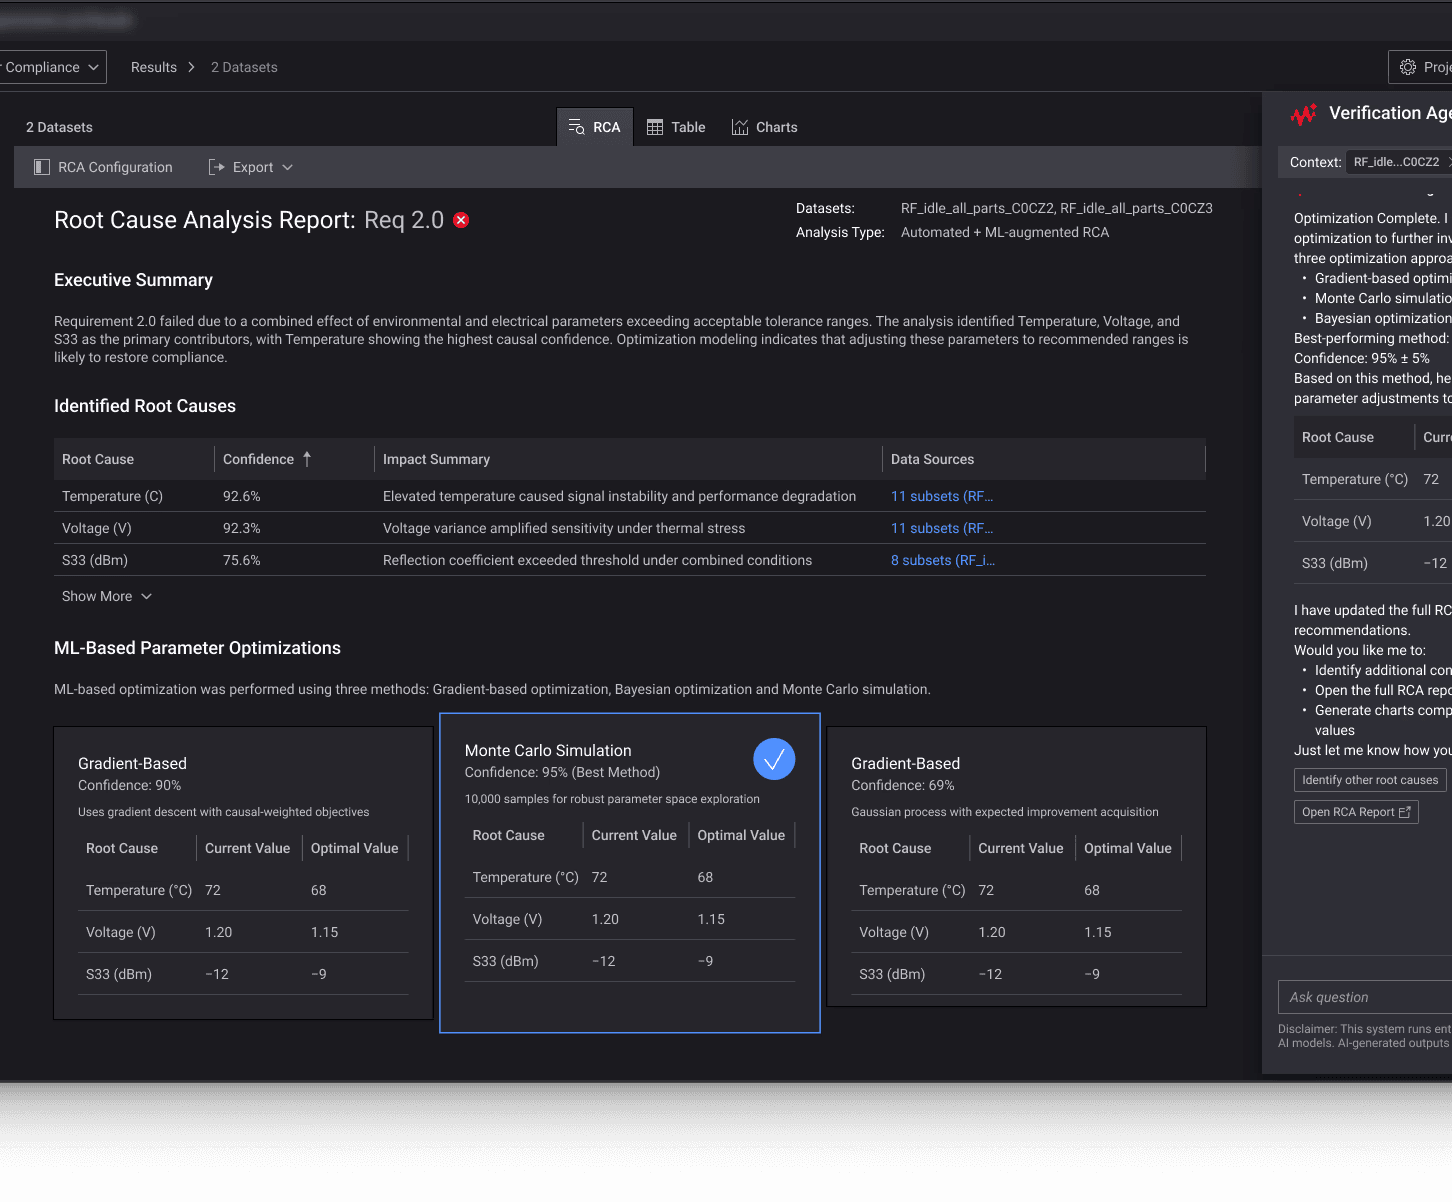Click the Table tab grid icon
Viewport: 1452px width, 1202px height.
pos(655,127)
